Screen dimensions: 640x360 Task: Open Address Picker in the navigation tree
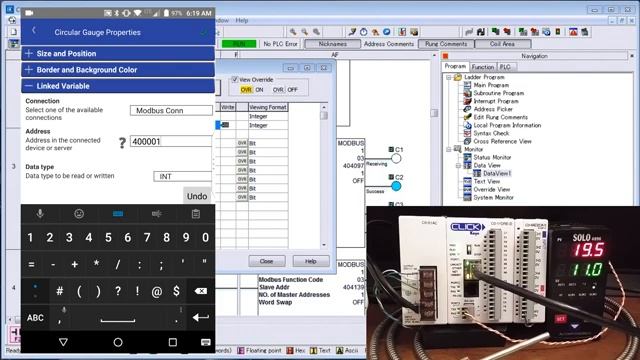493,109
